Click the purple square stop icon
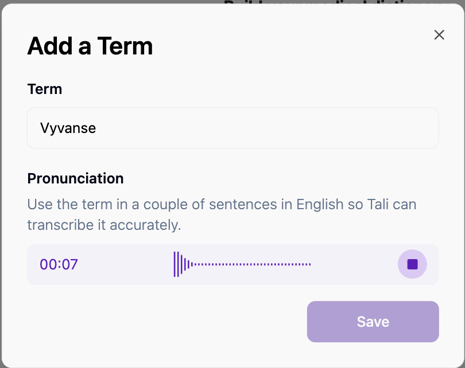Image resolution: width=465 pixels, height=368 pixels. (412, 264)
